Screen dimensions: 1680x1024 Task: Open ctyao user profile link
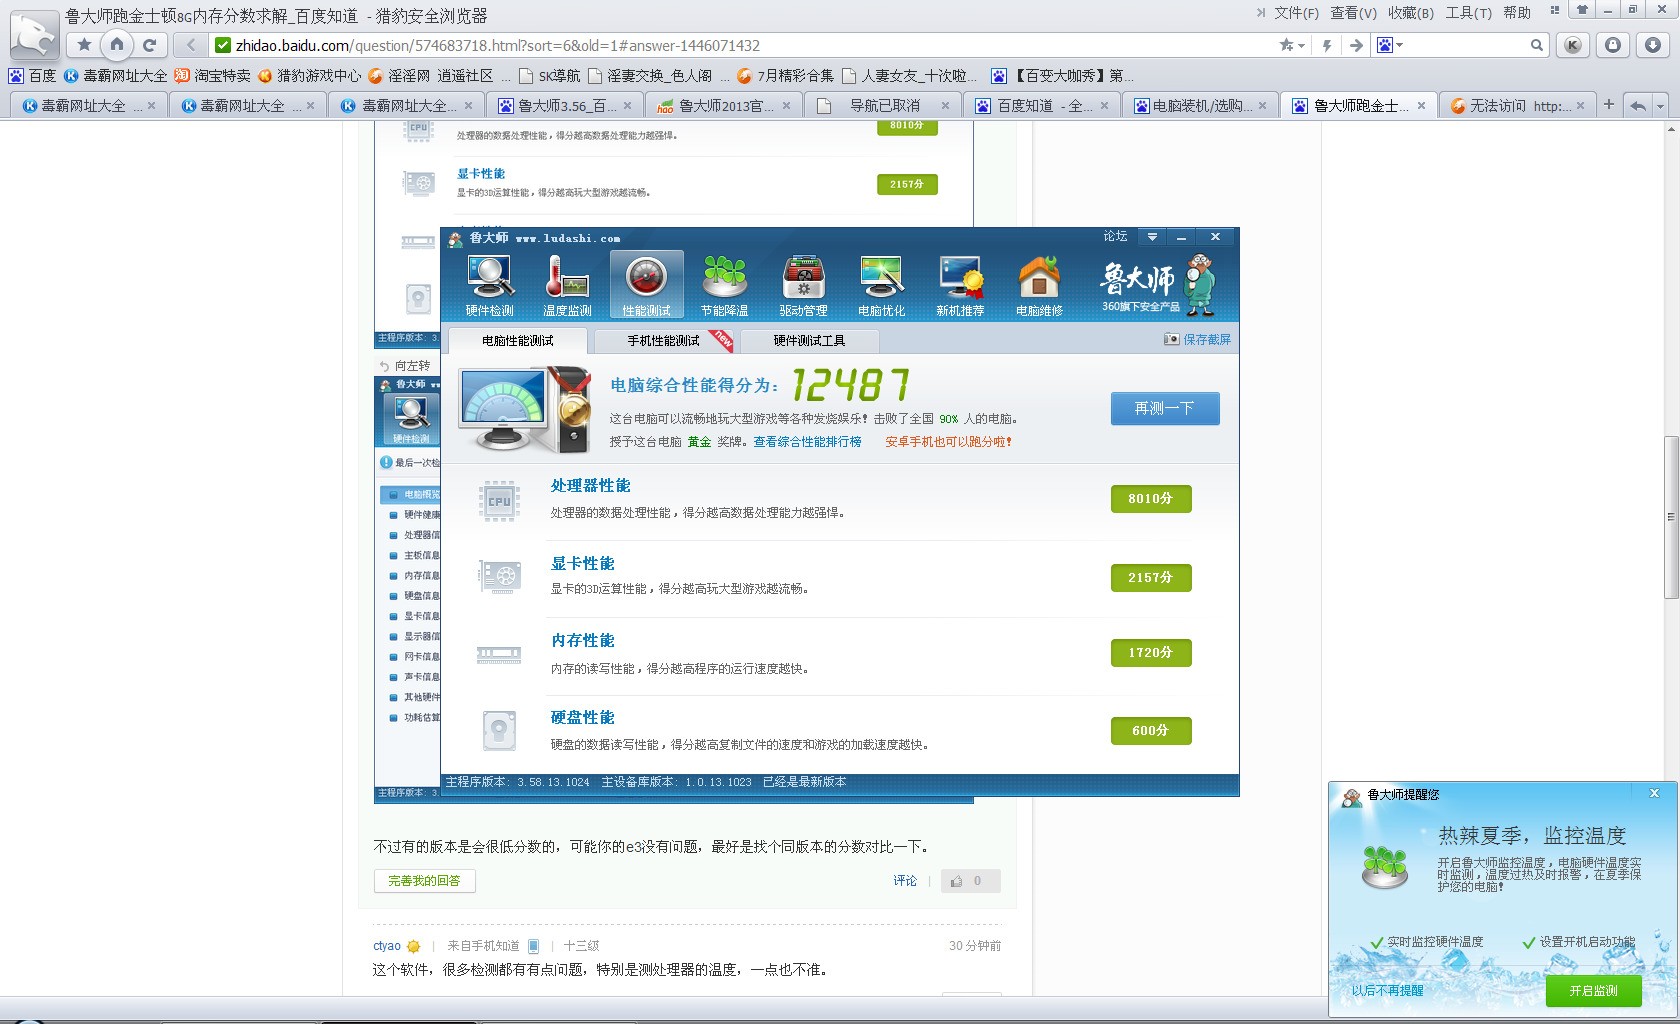tap(386, 946)
